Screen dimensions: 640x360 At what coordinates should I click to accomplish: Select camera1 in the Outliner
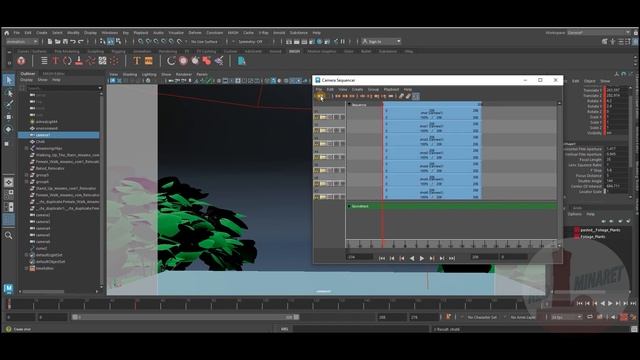tap(59, 135)
